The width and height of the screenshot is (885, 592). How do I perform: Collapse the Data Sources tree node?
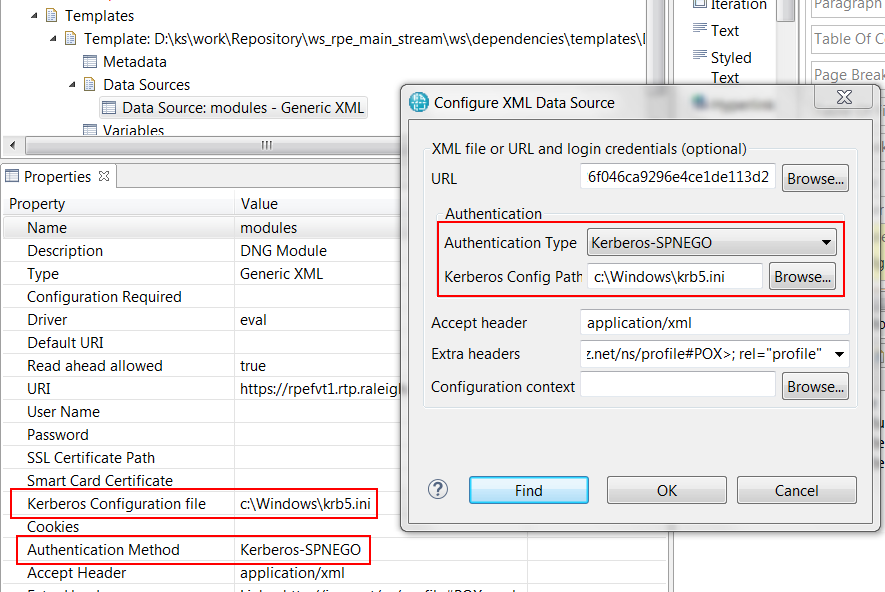pyautogui.click(x=73, y=85)
